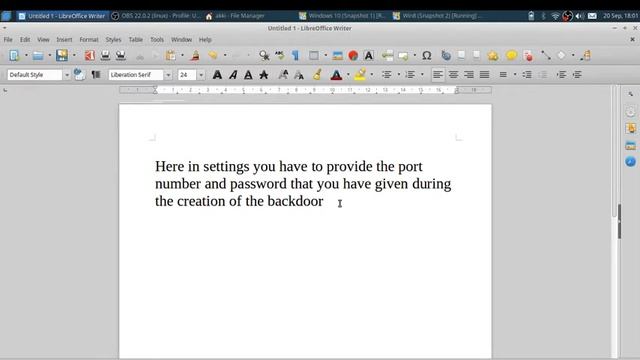
Task: Click the Paste clipboard icon
Action: [x=171, y=56]
